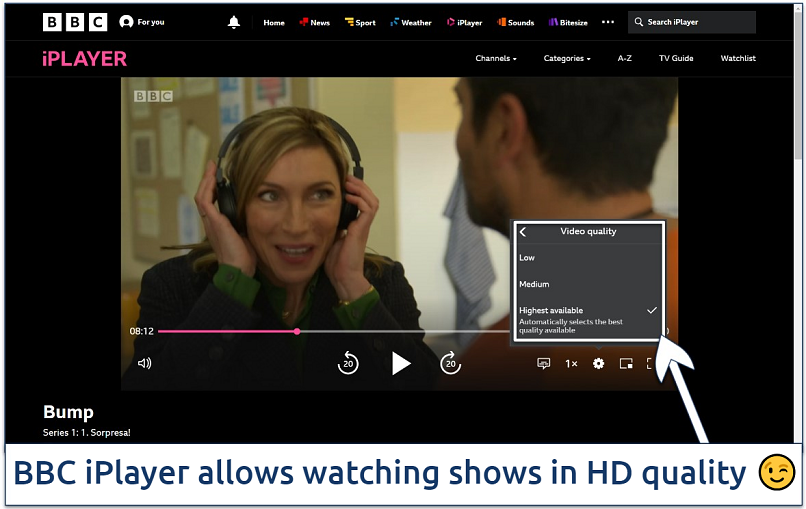Image resolution: width=806 pixels, height=509 pixels.
Task: Click the Bump programme title
Action: pos(68,412)
